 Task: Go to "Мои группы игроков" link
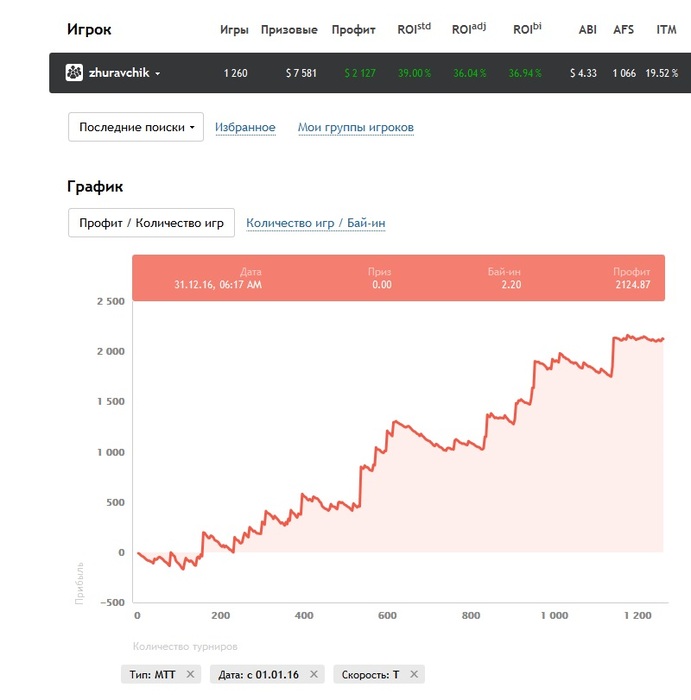pyautogui.click(x=355, y=127)
